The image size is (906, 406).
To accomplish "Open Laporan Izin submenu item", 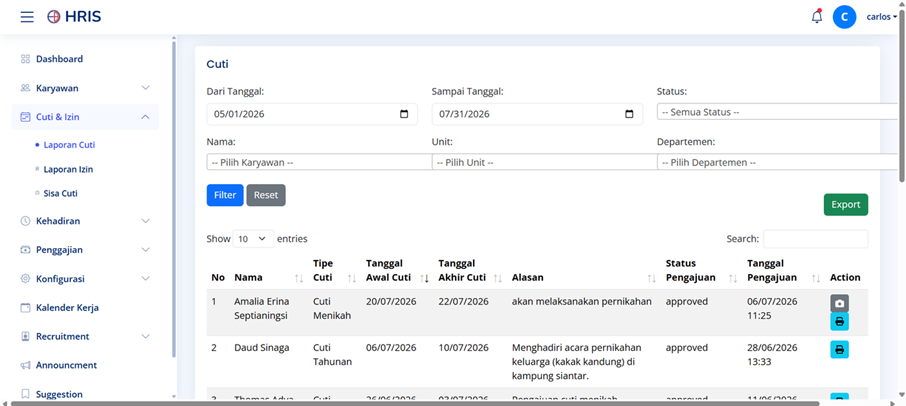I will tap(68, 169).
